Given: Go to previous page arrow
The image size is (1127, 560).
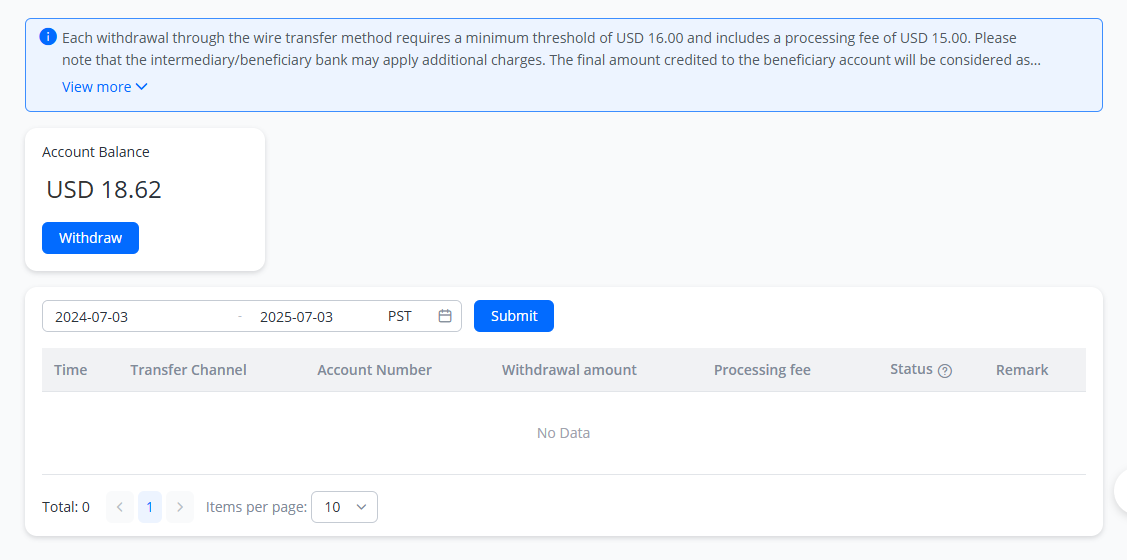Looking at the screenshot, I should tap(119, 507).
